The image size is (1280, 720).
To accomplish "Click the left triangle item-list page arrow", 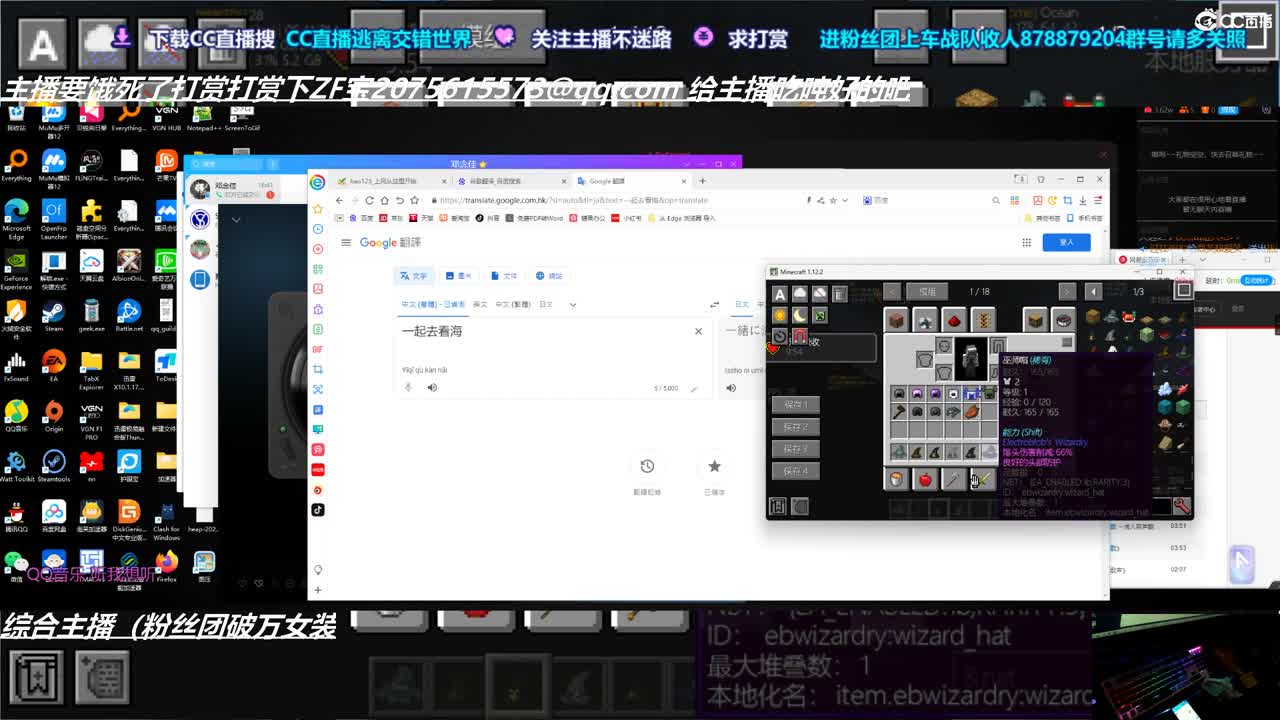I will pos(1093,291).
